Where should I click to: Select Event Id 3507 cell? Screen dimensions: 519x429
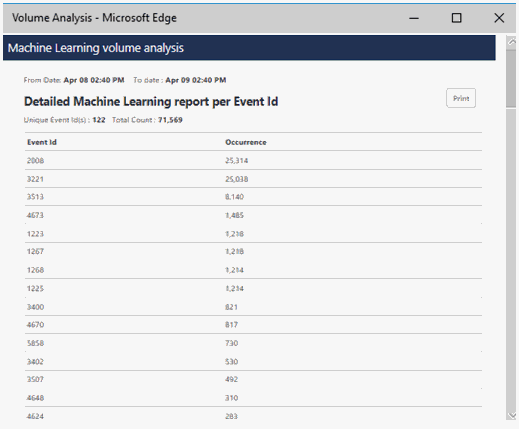coord(35,379)
